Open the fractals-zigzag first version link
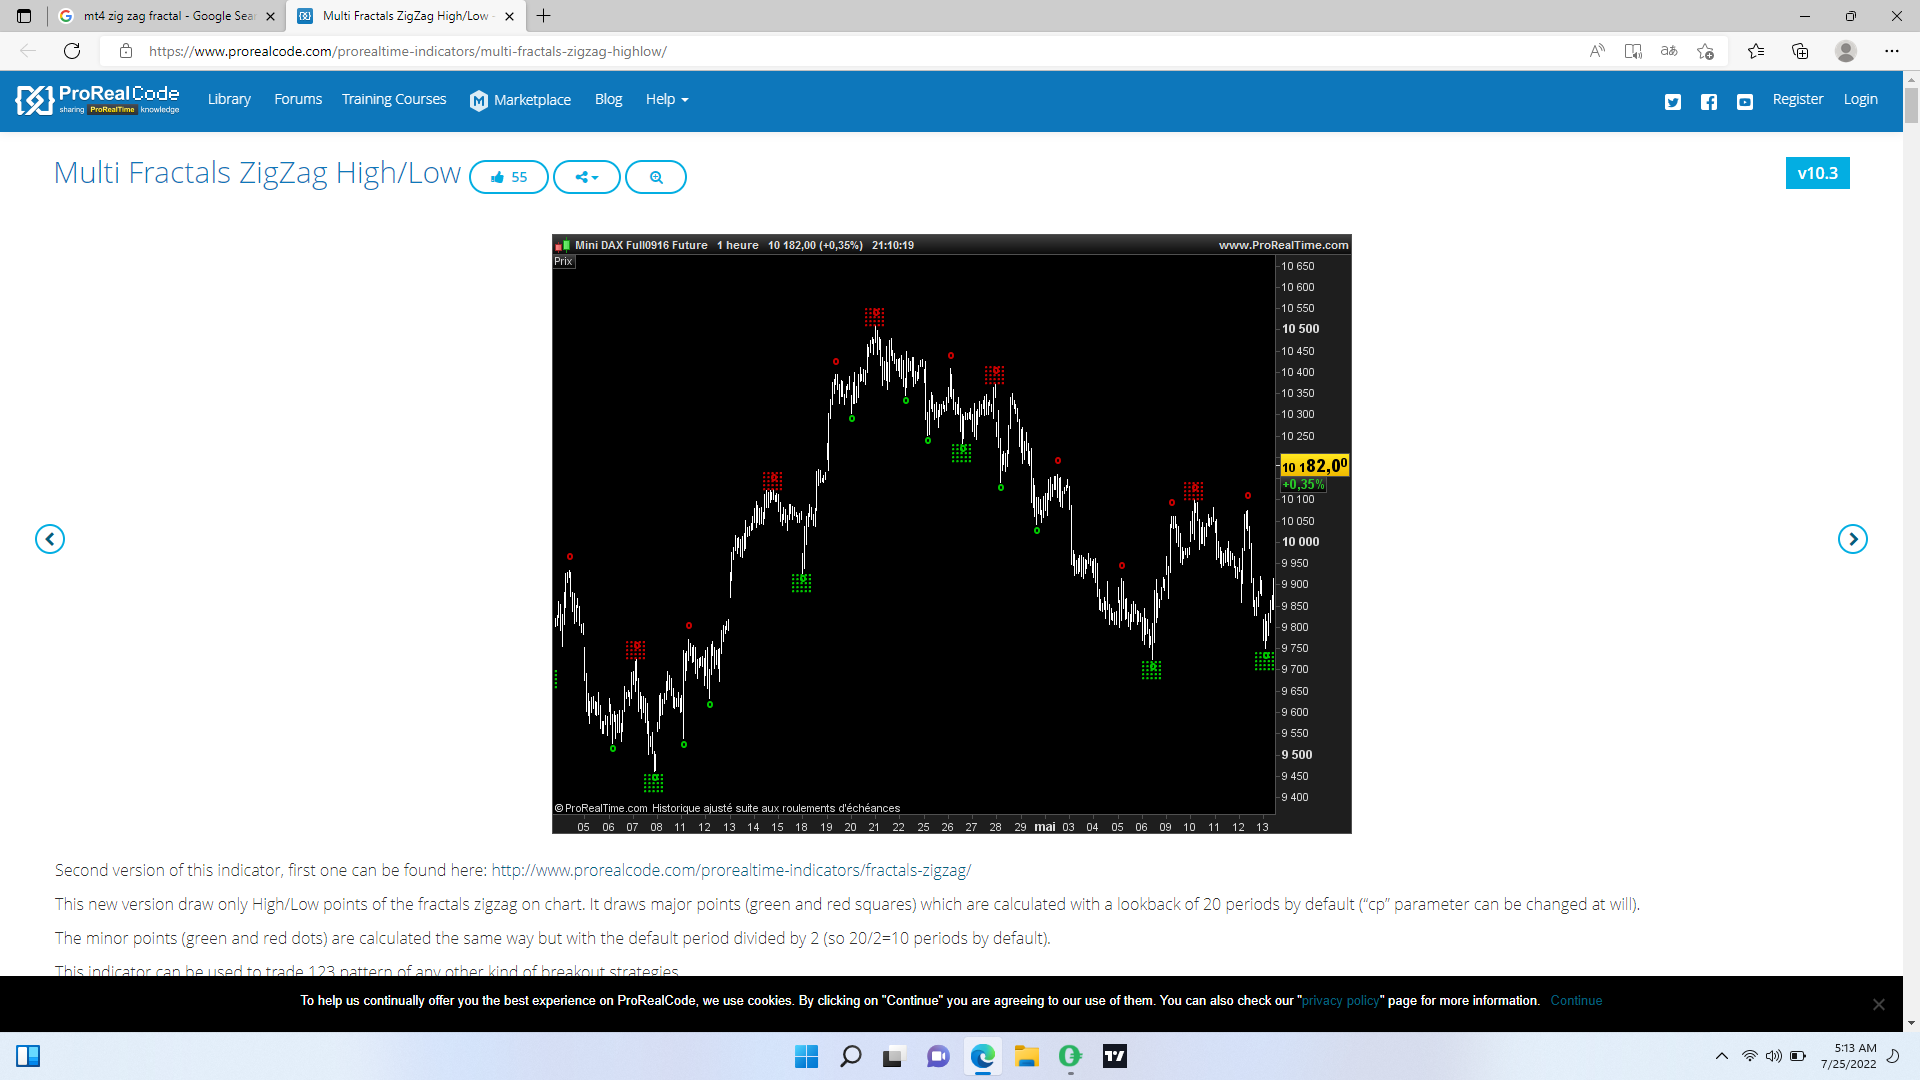1920x1080 pixels. pos(731,870)
